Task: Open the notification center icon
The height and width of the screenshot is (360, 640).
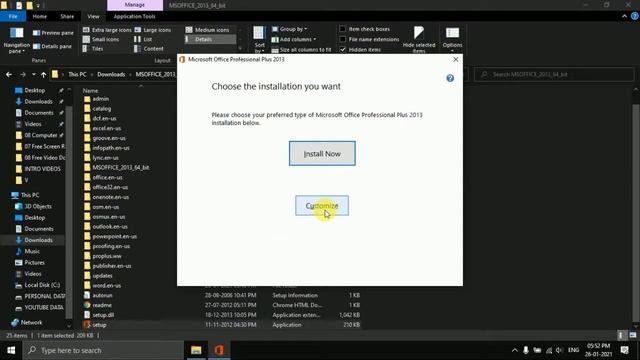Action: tap(624, 350)
